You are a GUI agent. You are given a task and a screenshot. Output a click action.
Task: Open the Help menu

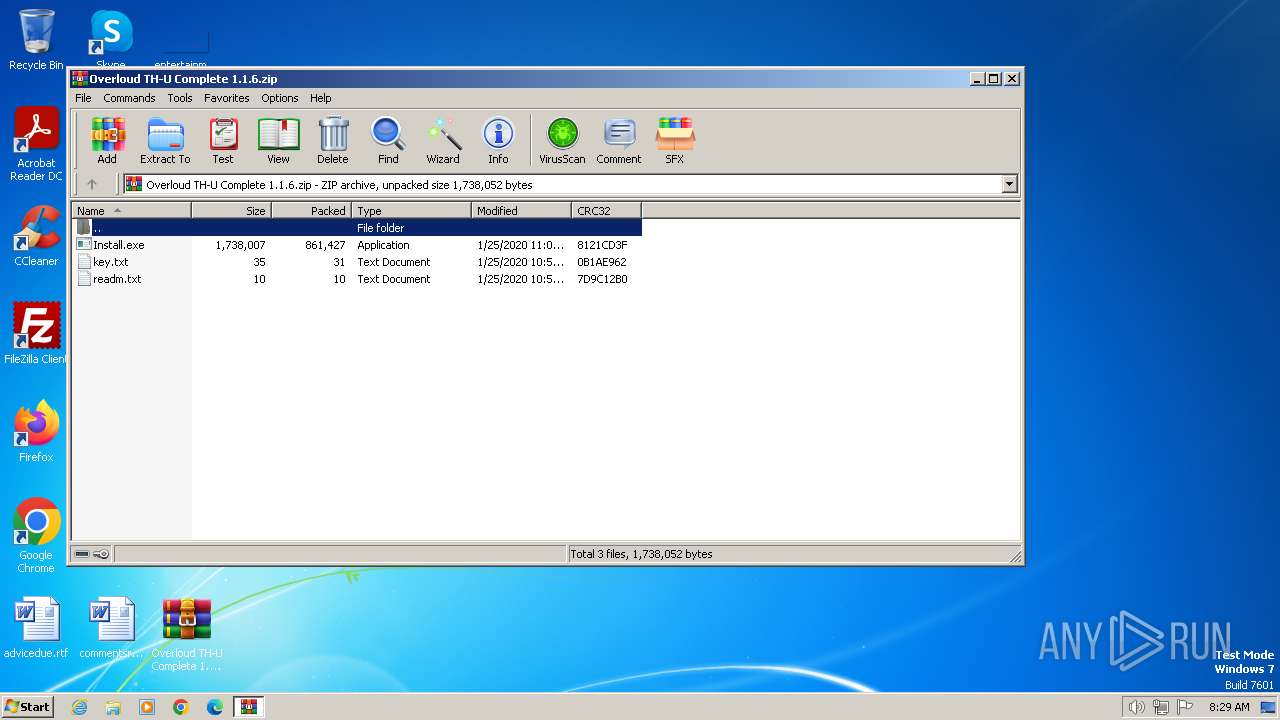tap(320, 98)
